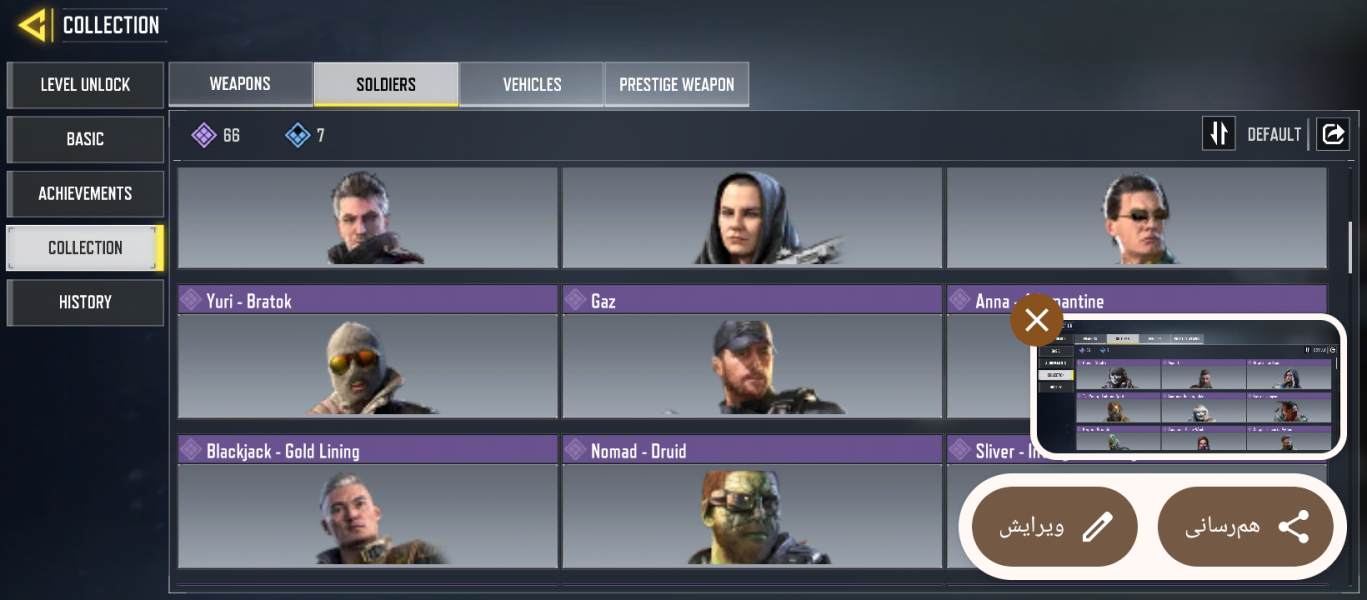Click the pencil edit button

[x=1055, y=527]
